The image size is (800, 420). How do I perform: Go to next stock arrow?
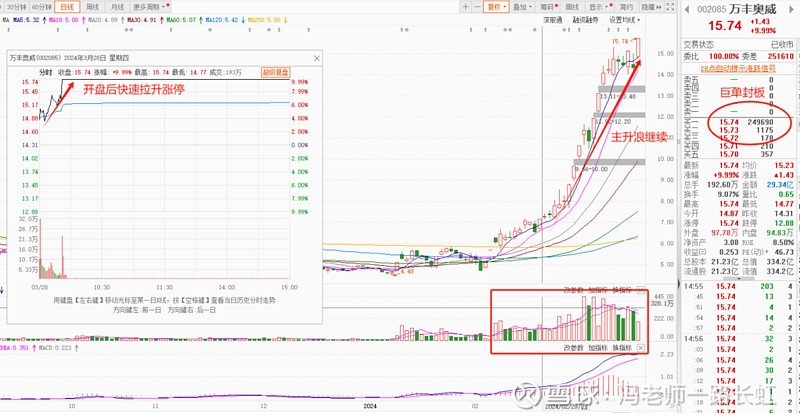pyautogui.click(x=792, y=9)
